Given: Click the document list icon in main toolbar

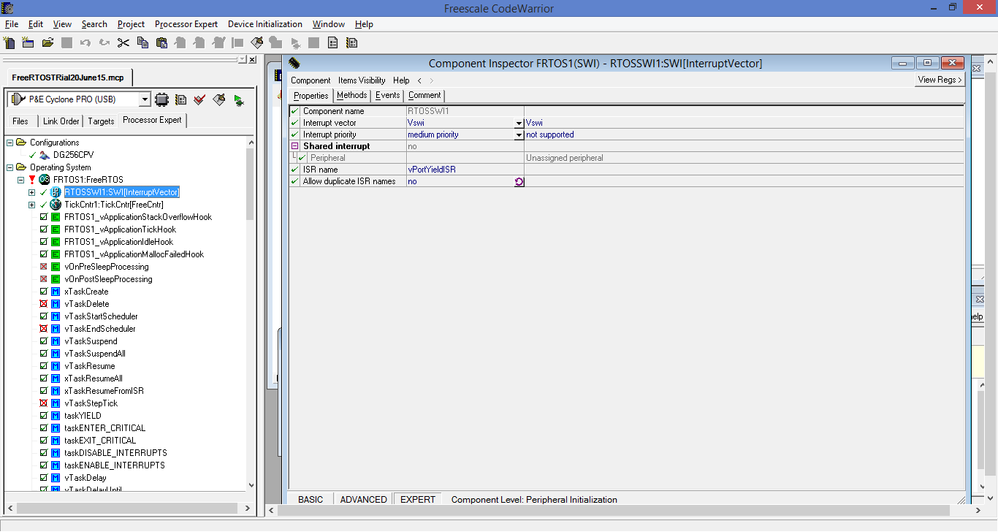Looking at the screenshot, I should point(332,43).
